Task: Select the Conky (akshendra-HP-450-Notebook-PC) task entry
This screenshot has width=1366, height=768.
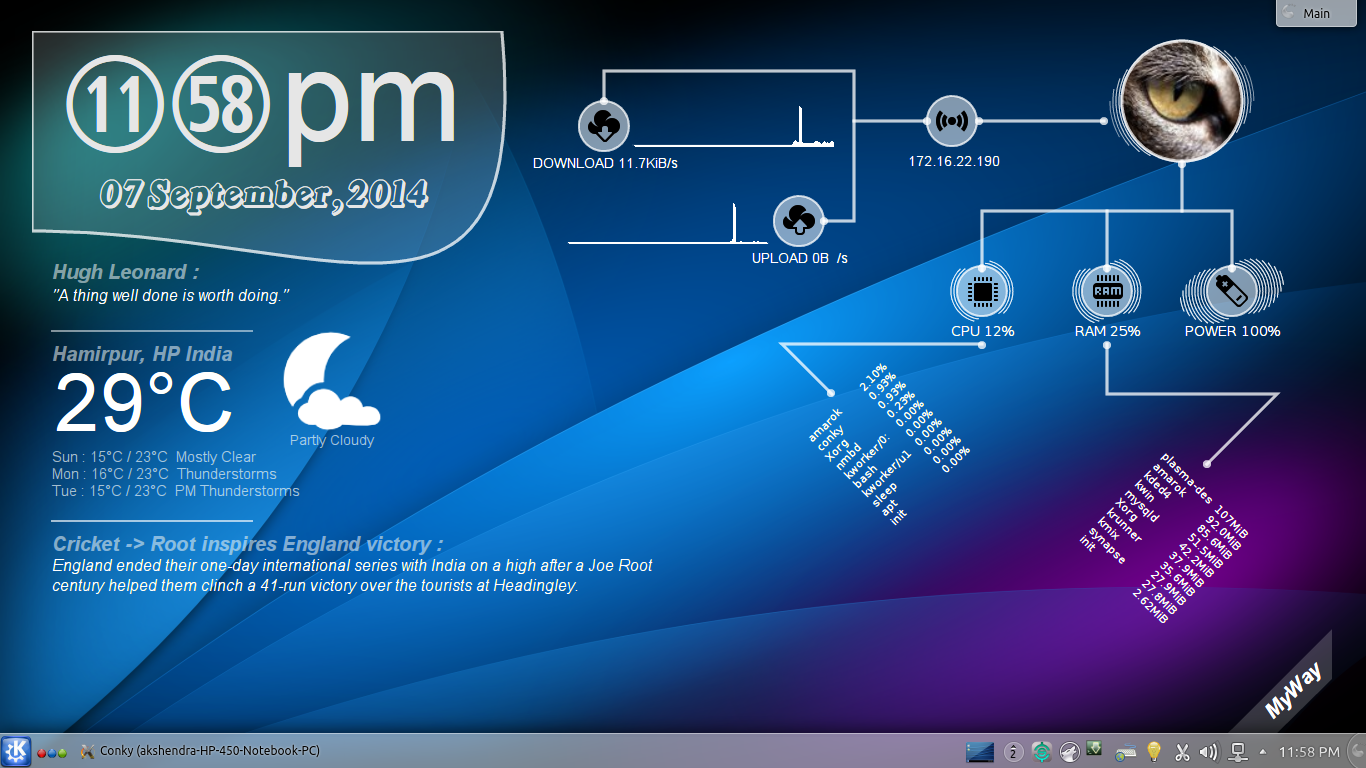Action: 200,751
